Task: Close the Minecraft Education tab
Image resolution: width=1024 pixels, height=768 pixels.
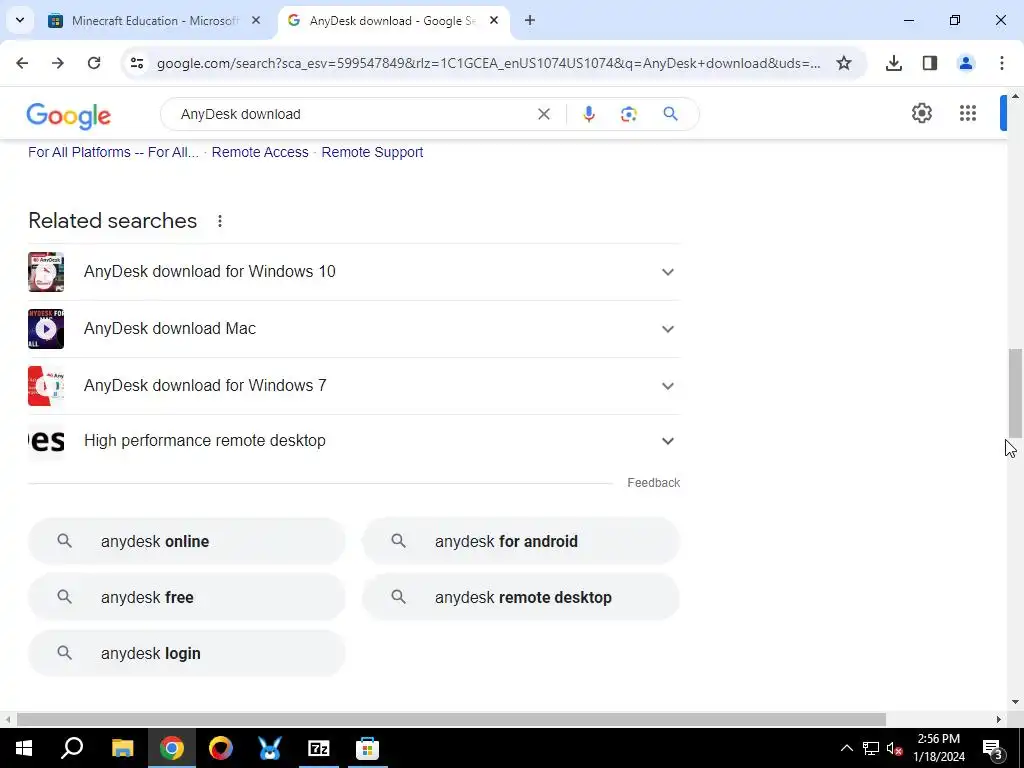Action: [x=256, y=20]
